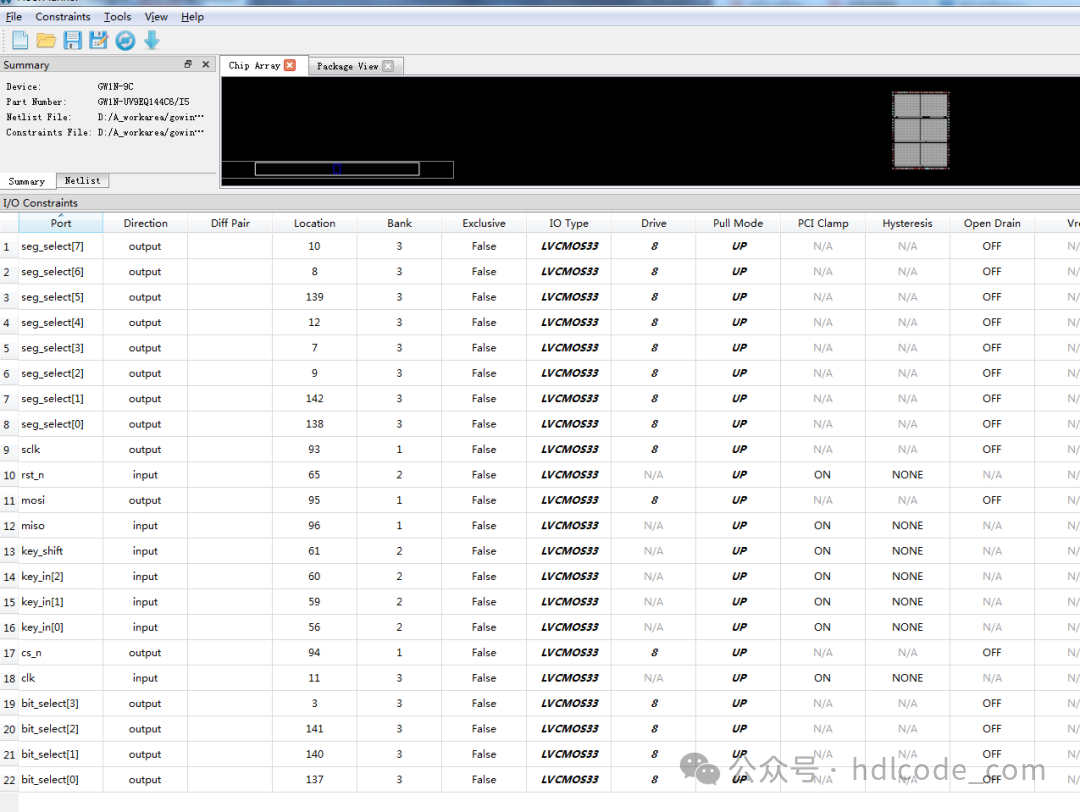Click the Drive column header

654,223
